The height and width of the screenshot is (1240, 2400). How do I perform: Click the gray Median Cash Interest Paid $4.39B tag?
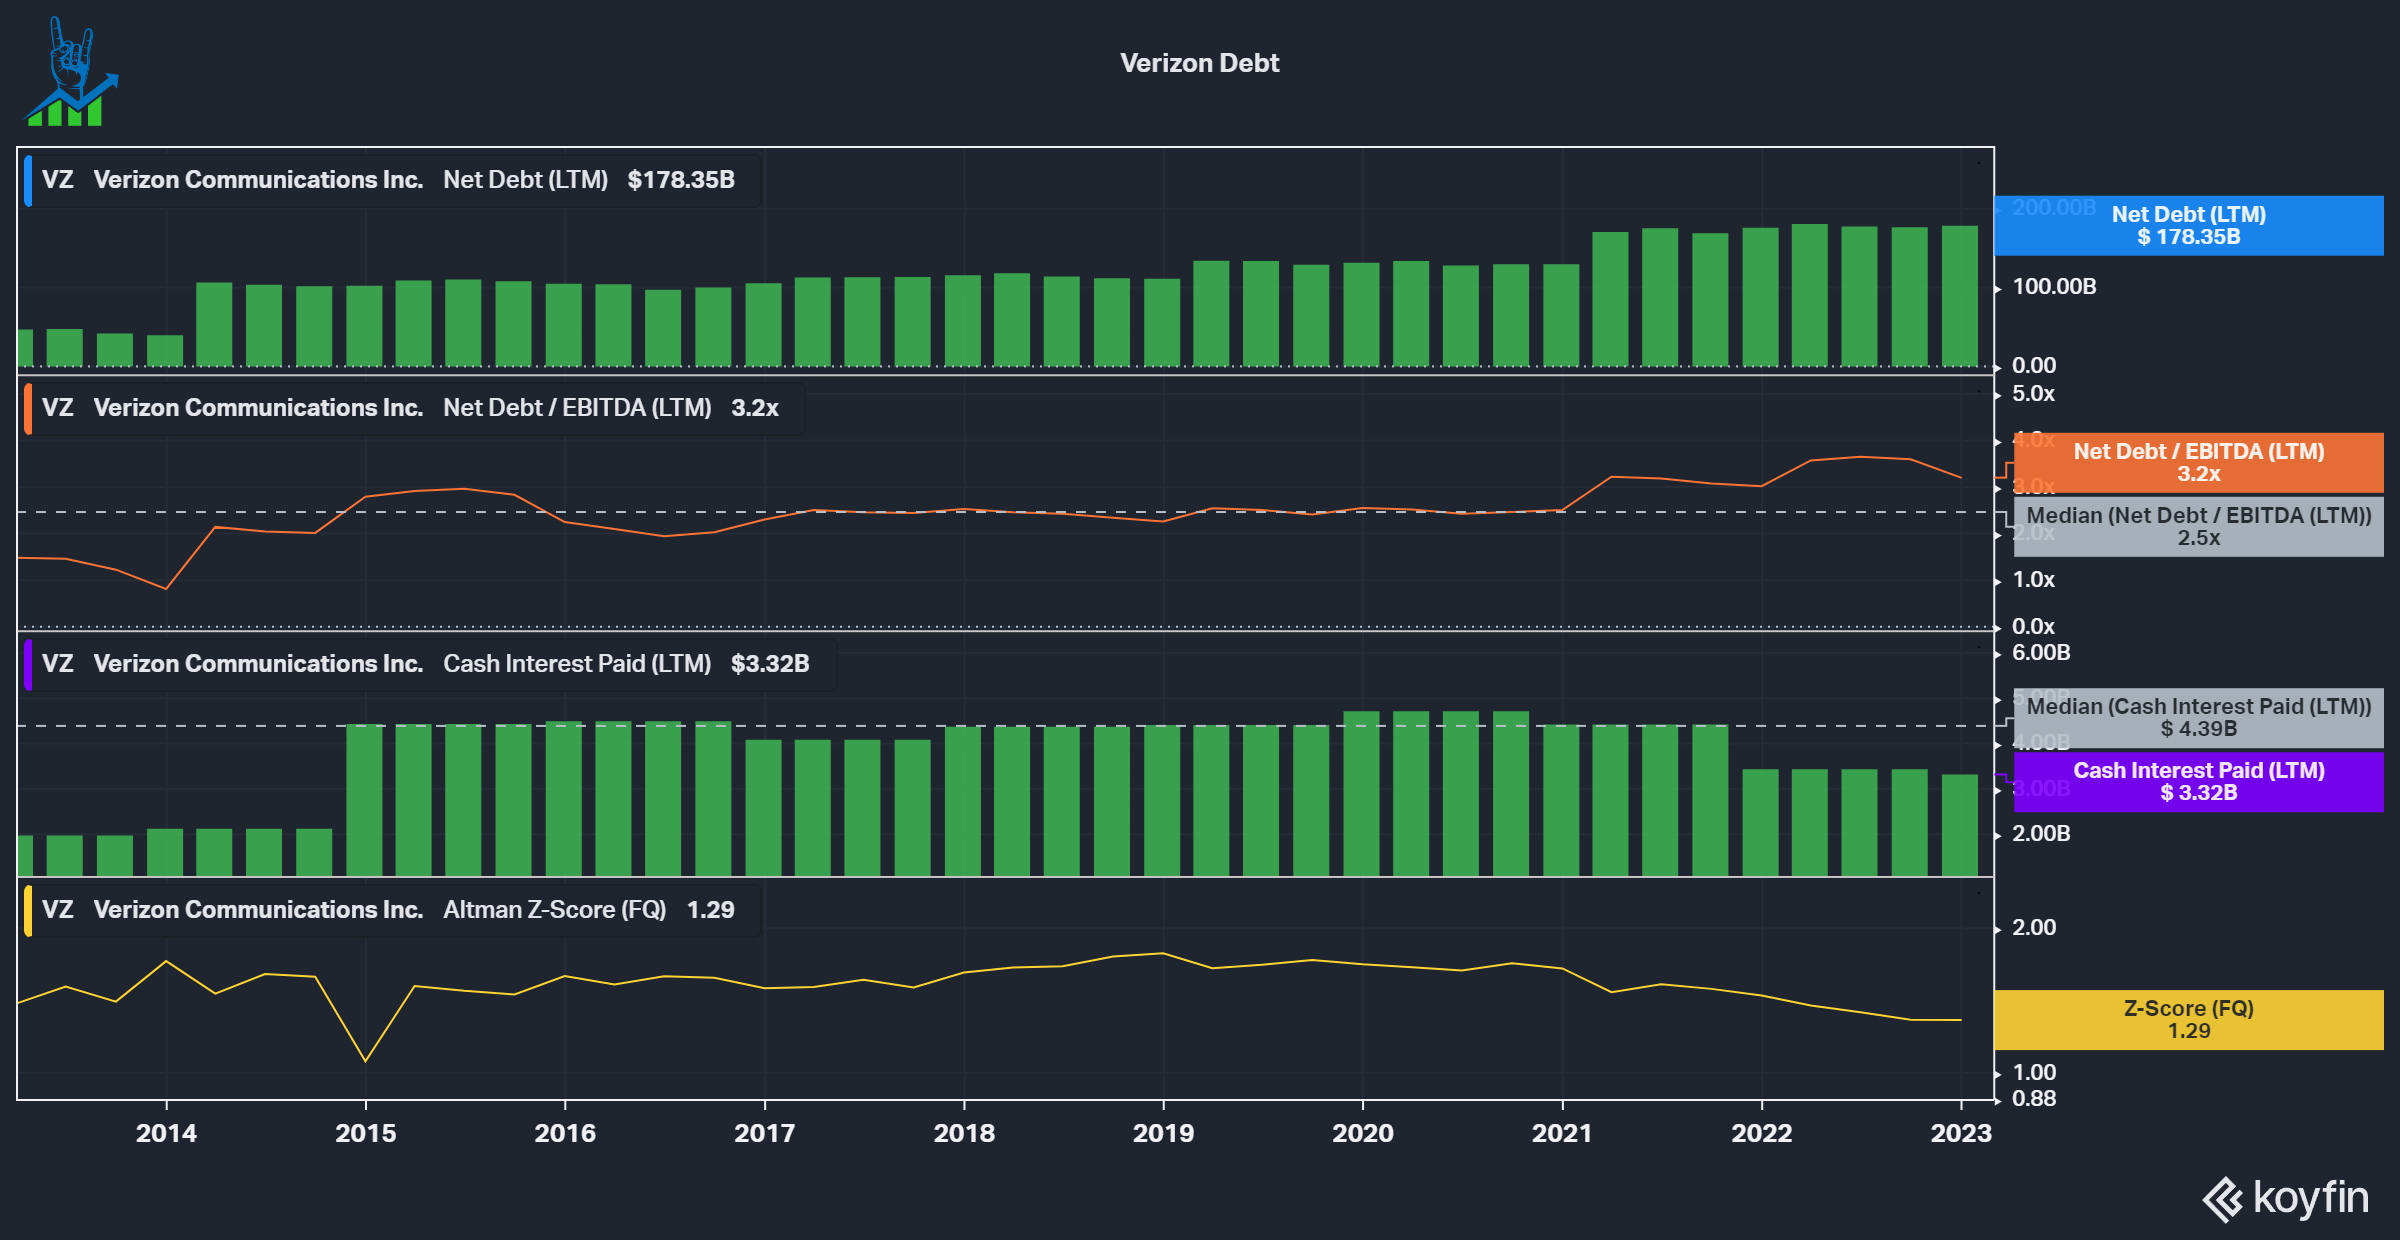tap(2198, 717)
